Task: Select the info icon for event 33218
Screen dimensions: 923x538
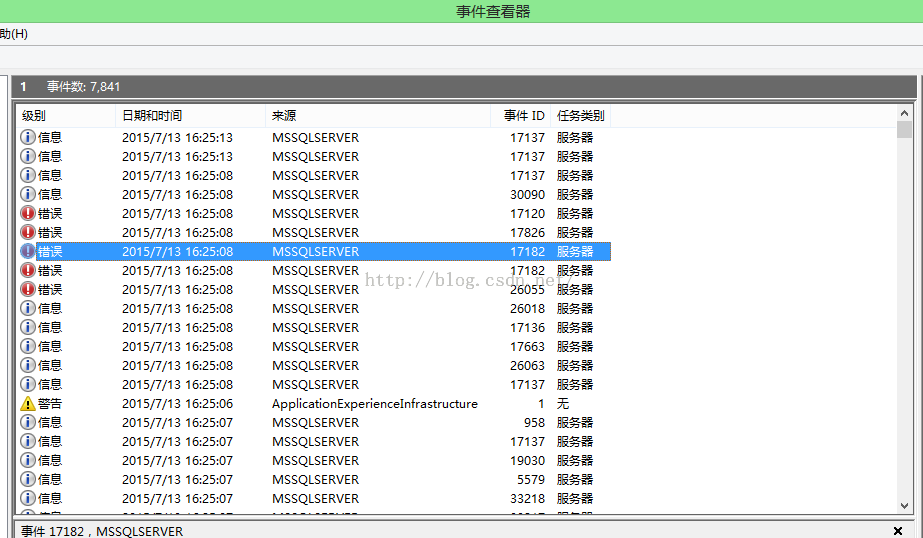Action: click(28, 498)
